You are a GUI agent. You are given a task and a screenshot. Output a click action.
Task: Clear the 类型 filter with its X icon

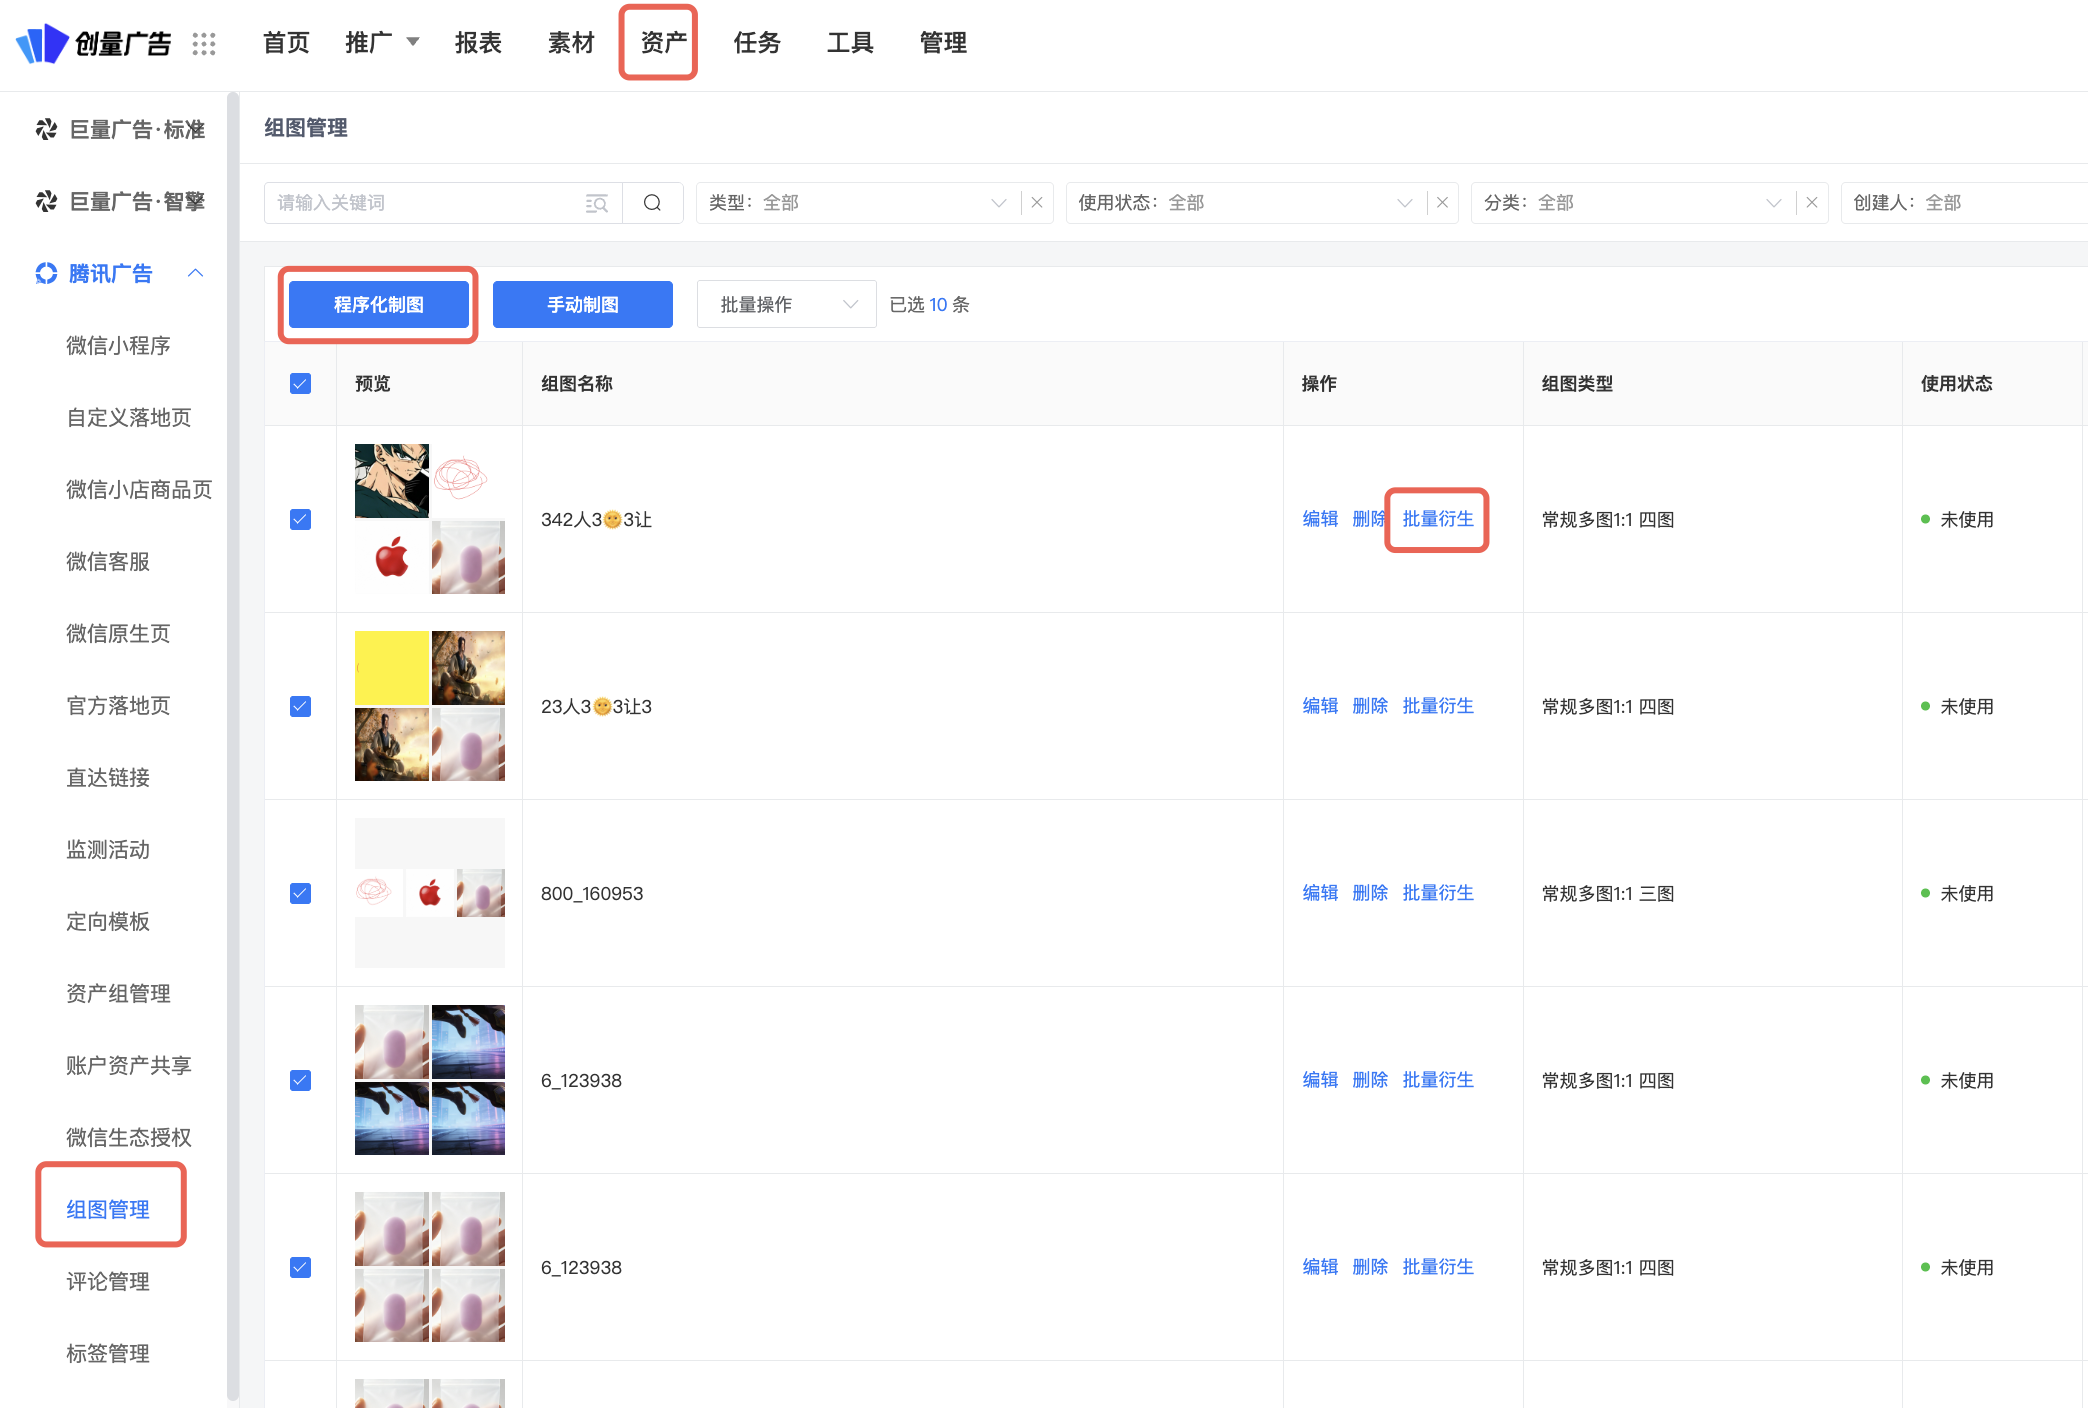pyautogui.click(x=1037, y=202)
